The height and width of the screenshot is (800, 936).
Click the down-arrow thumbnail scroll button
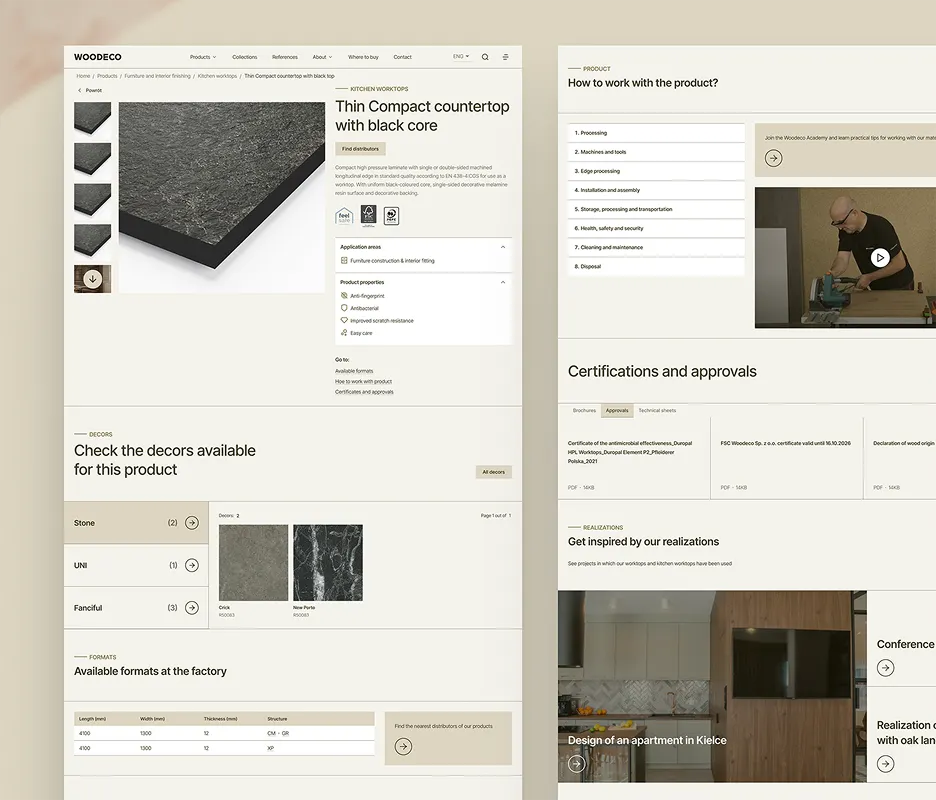pyautogui.click(x=93, y=279)
